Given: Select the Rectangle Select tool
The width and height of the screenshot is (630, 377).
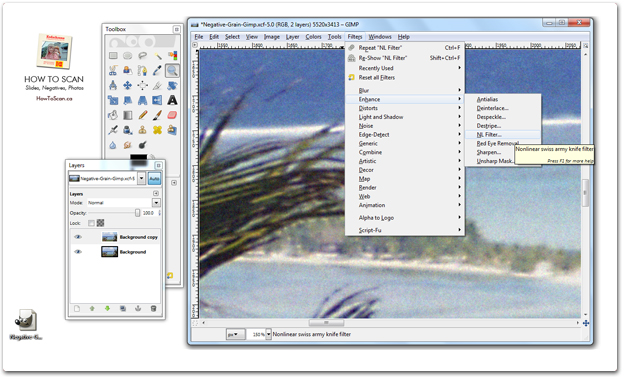Looking at the screenshot, I should pyautogui.click(x=113, y=55).
